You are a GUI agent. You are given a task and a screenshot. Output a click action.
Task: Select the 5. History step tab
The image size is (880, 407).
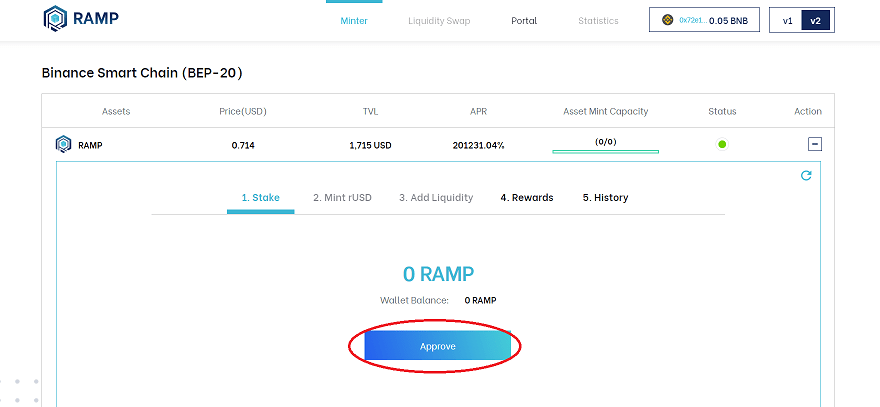[605, 198]
